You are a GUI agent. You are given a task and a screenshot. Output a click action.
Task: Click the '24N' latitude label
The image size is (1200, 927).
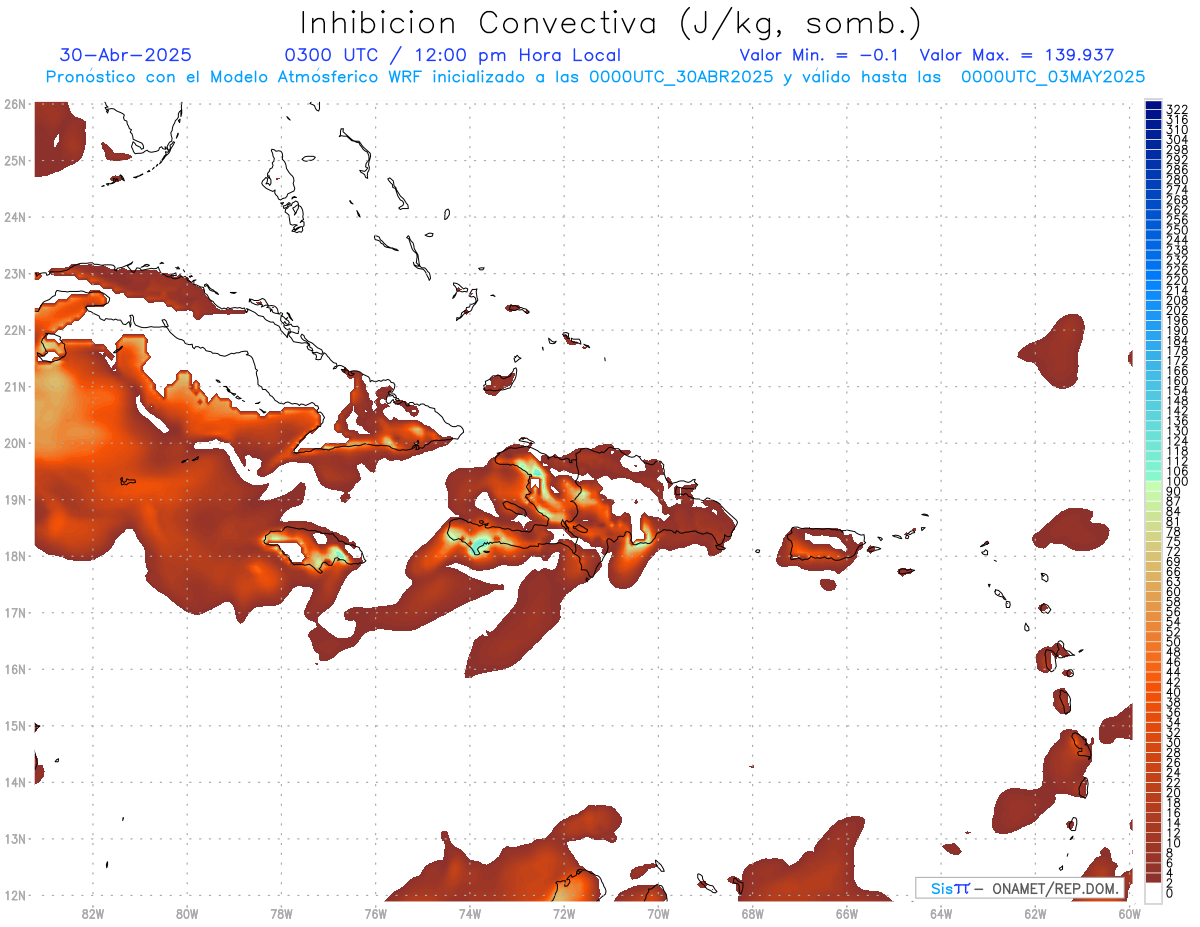(15, 217)
